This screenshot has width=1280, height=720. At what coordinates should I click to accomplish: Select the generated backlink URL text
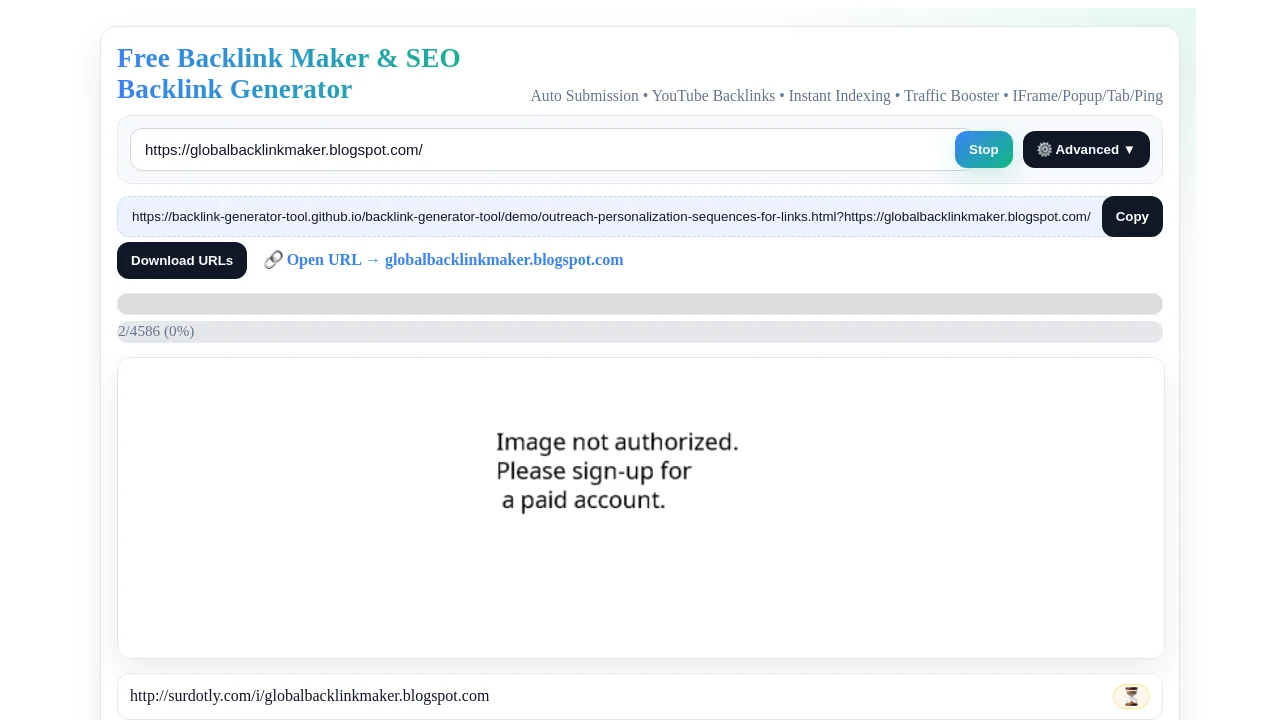(611, 216)
